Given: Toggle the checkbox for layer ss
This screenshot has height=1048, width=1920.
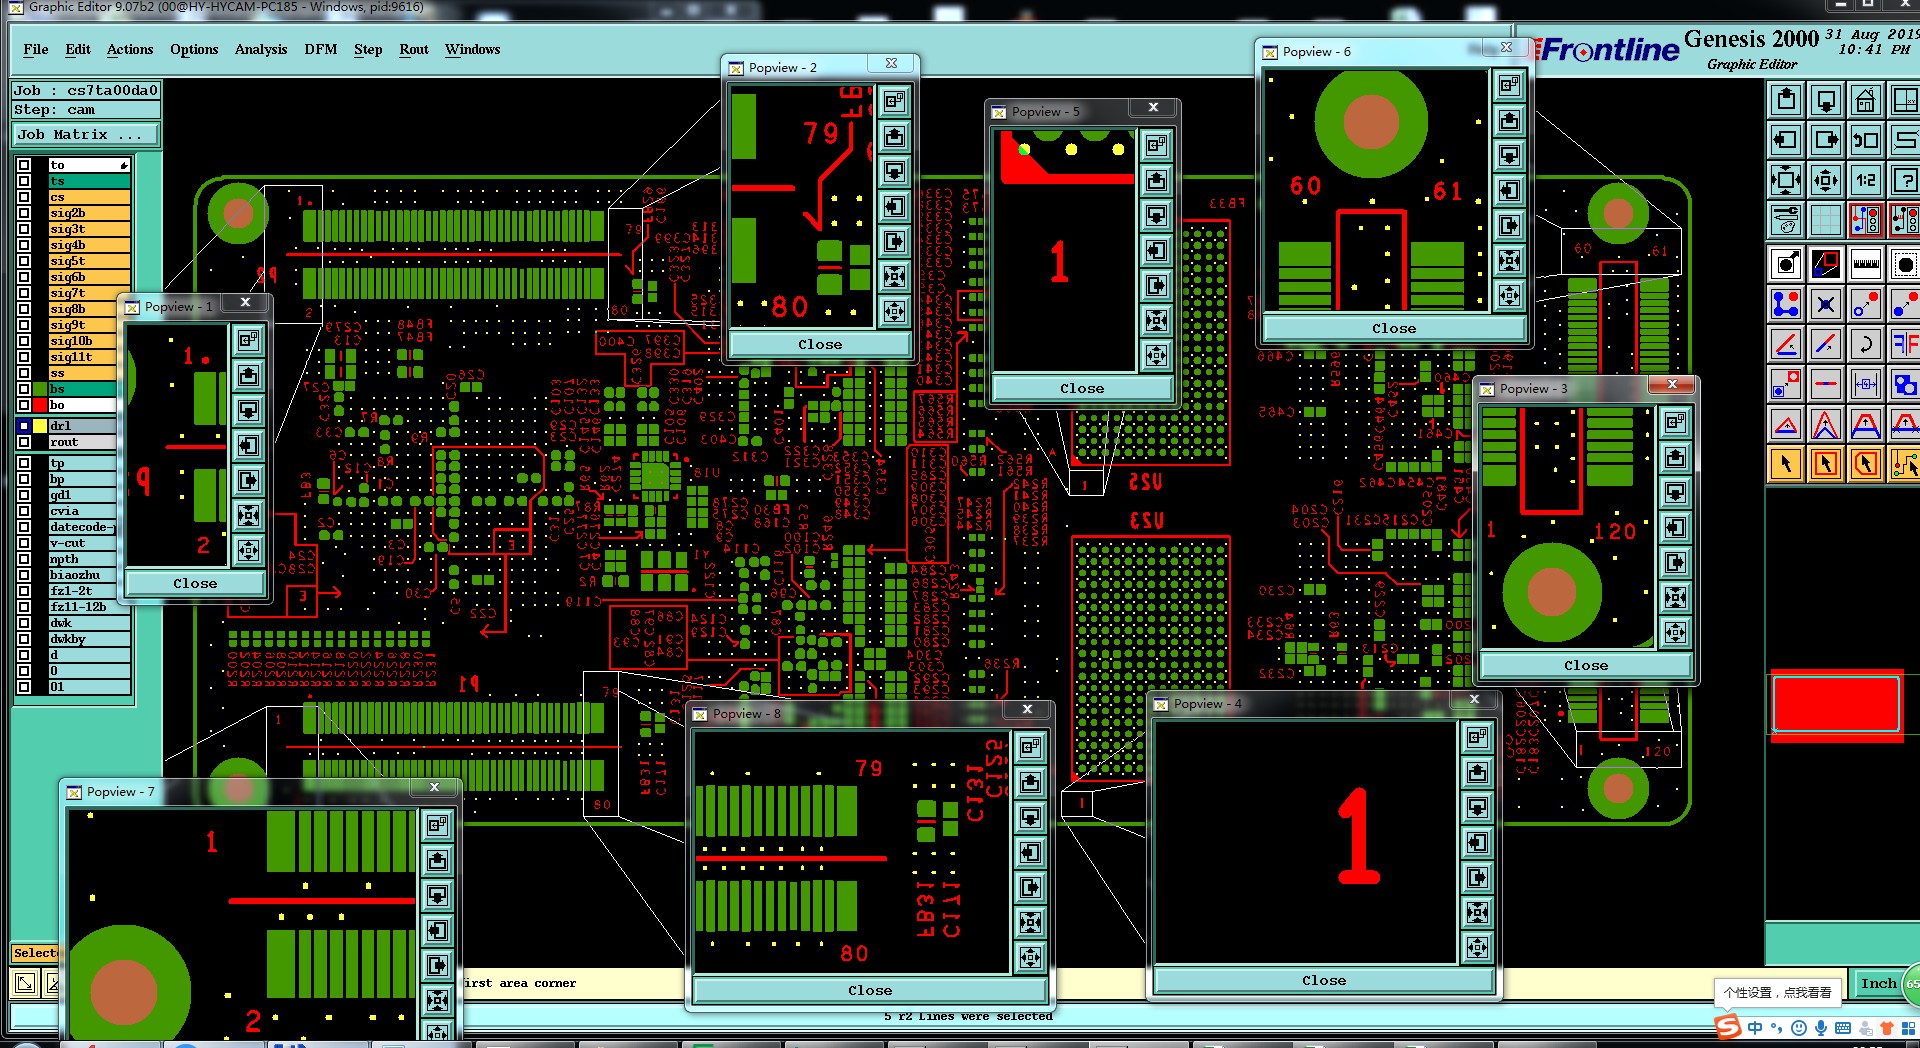Looking at the screenshot, I should 24,373.
